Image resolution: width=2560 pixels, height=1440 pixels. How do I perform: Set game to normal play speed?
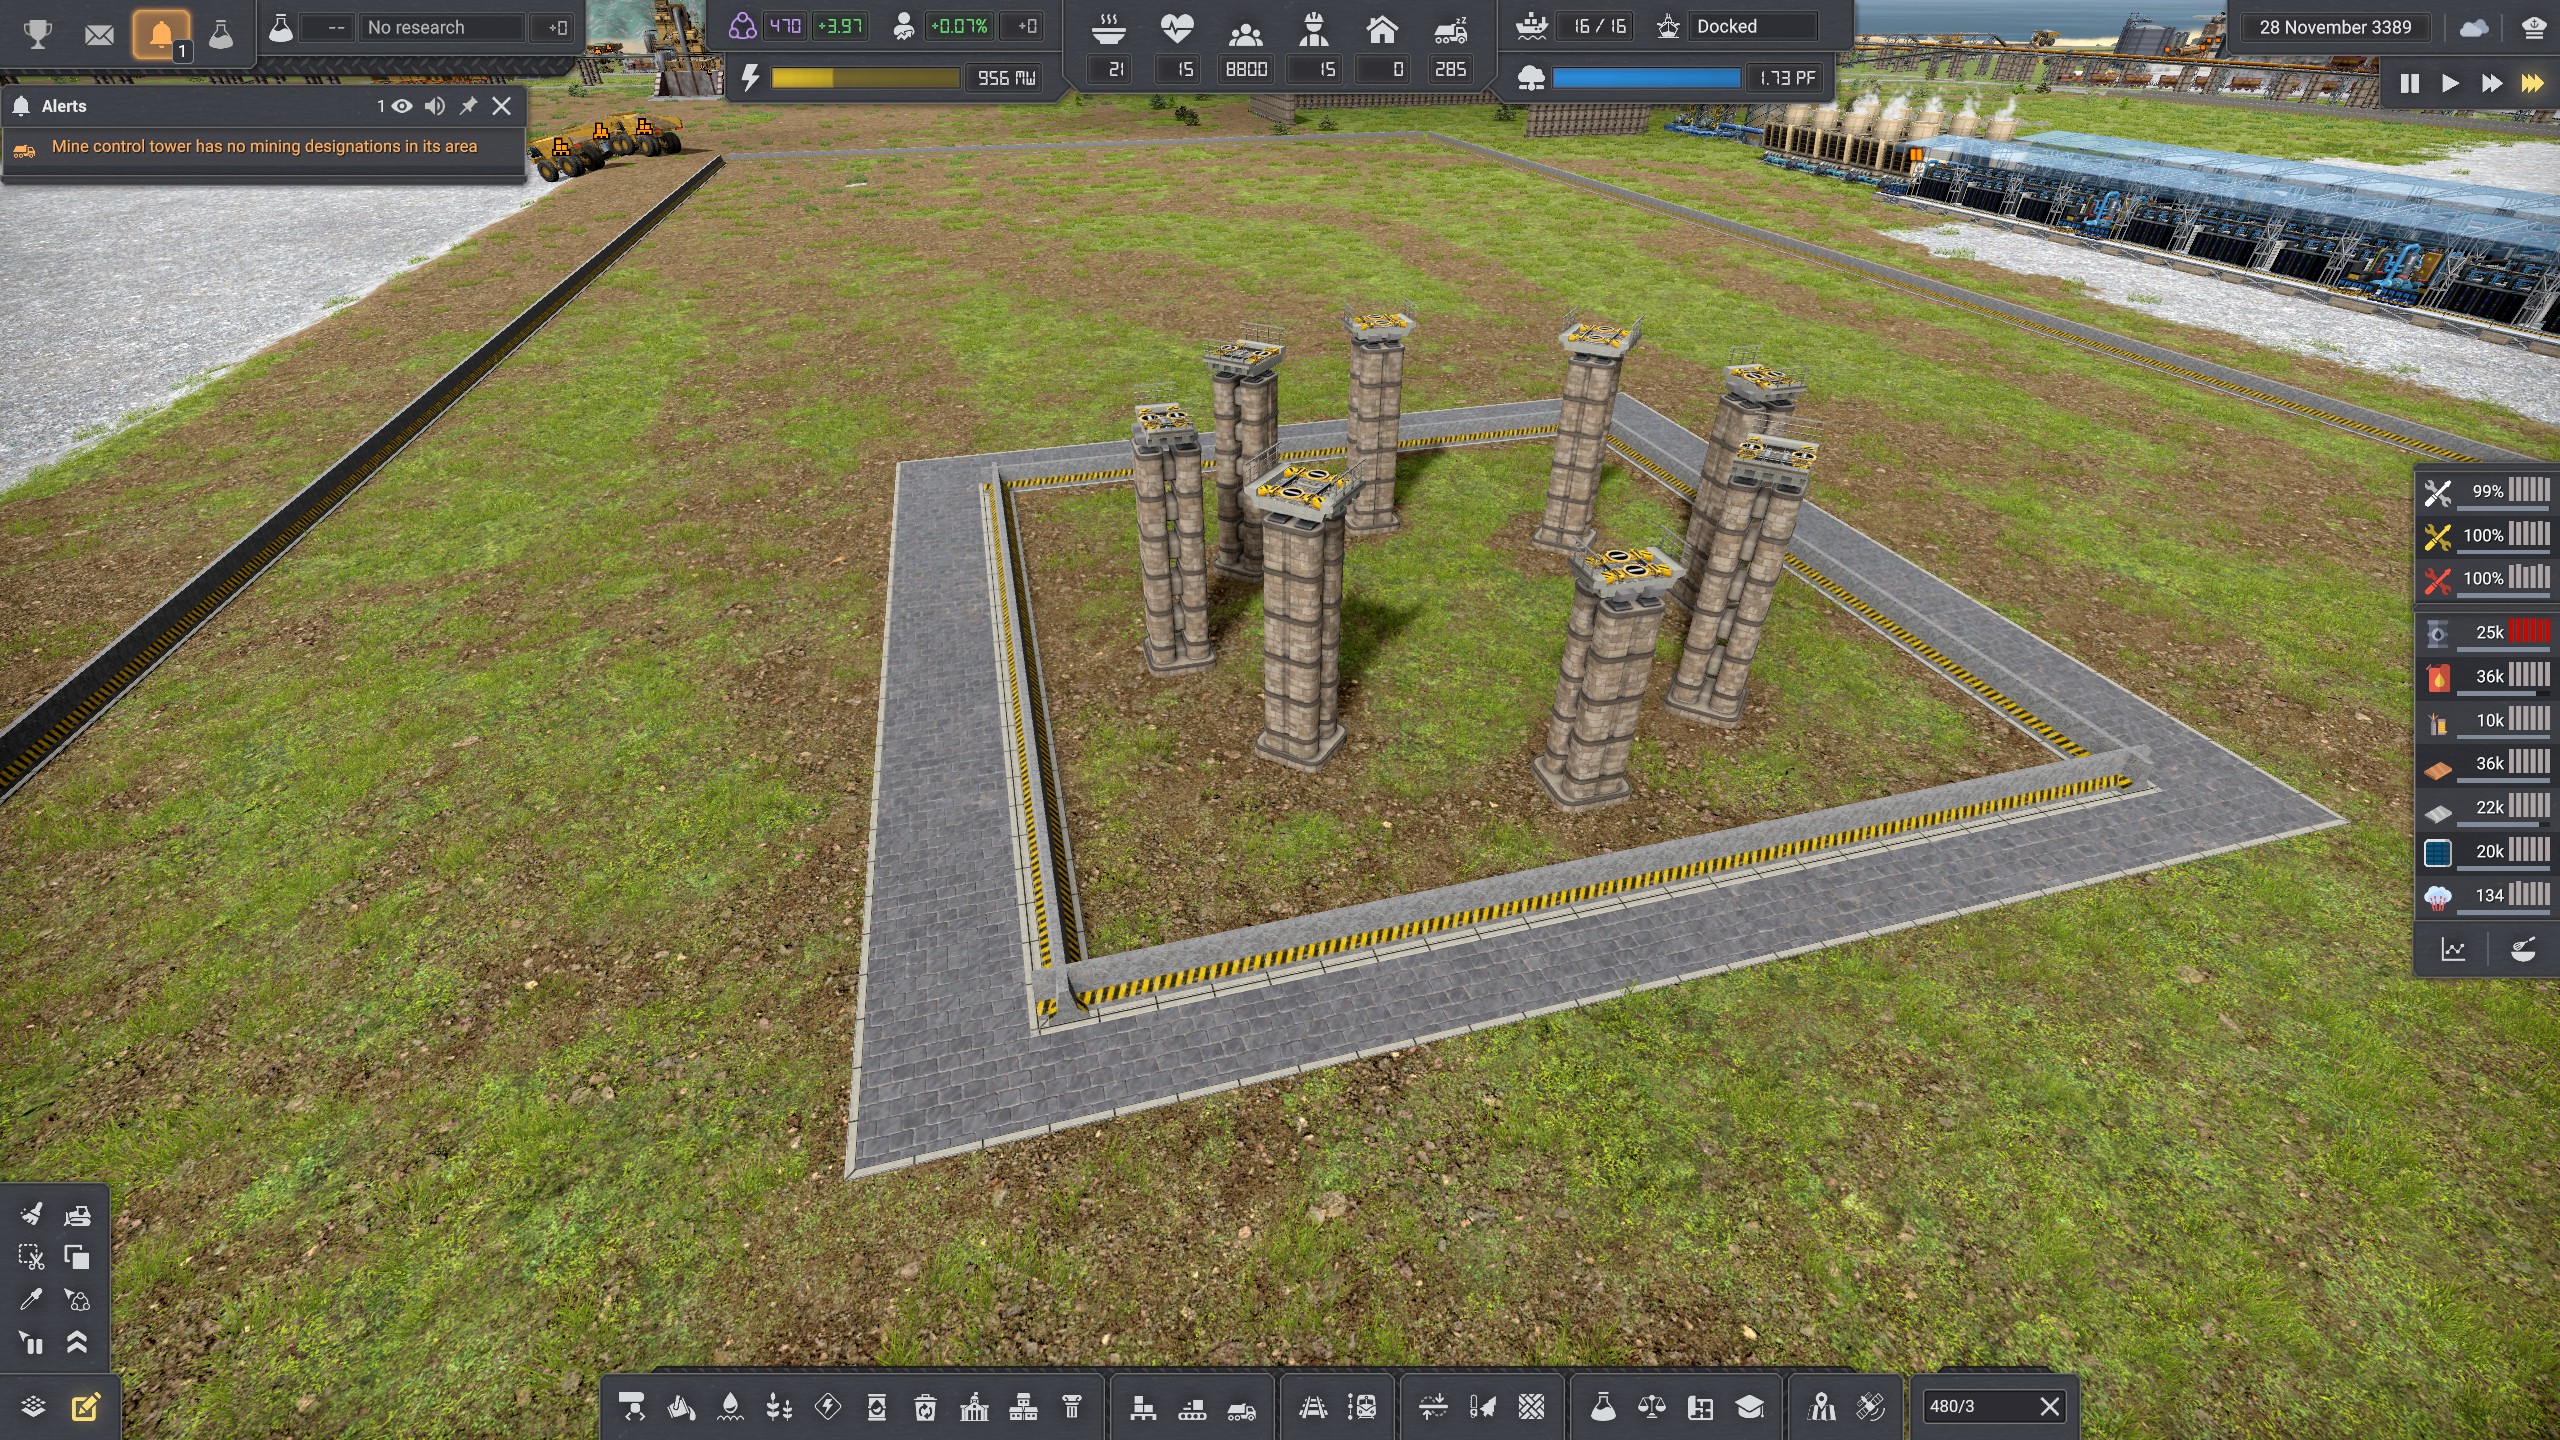point(2450,83)
